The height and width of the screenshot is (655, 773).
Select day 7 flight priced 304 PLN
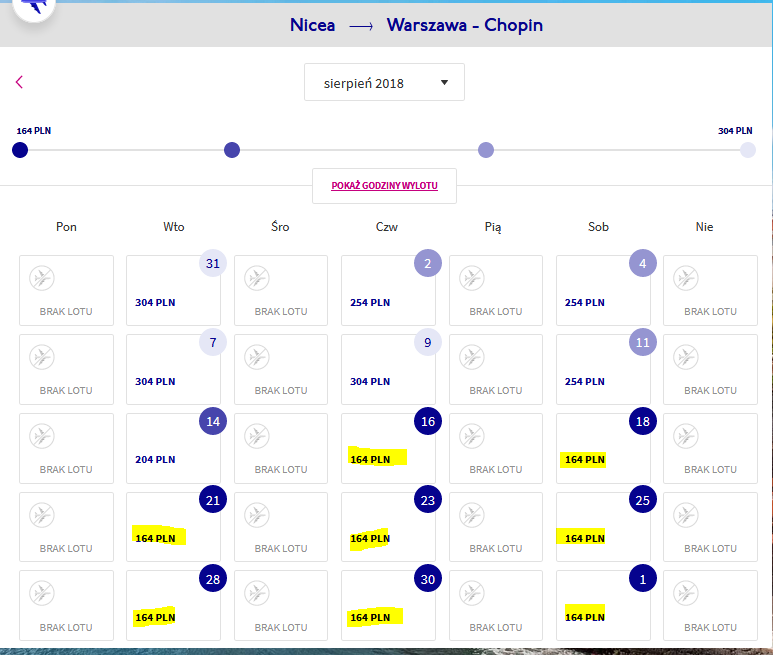pyautogui.click(x=173, y=369)
